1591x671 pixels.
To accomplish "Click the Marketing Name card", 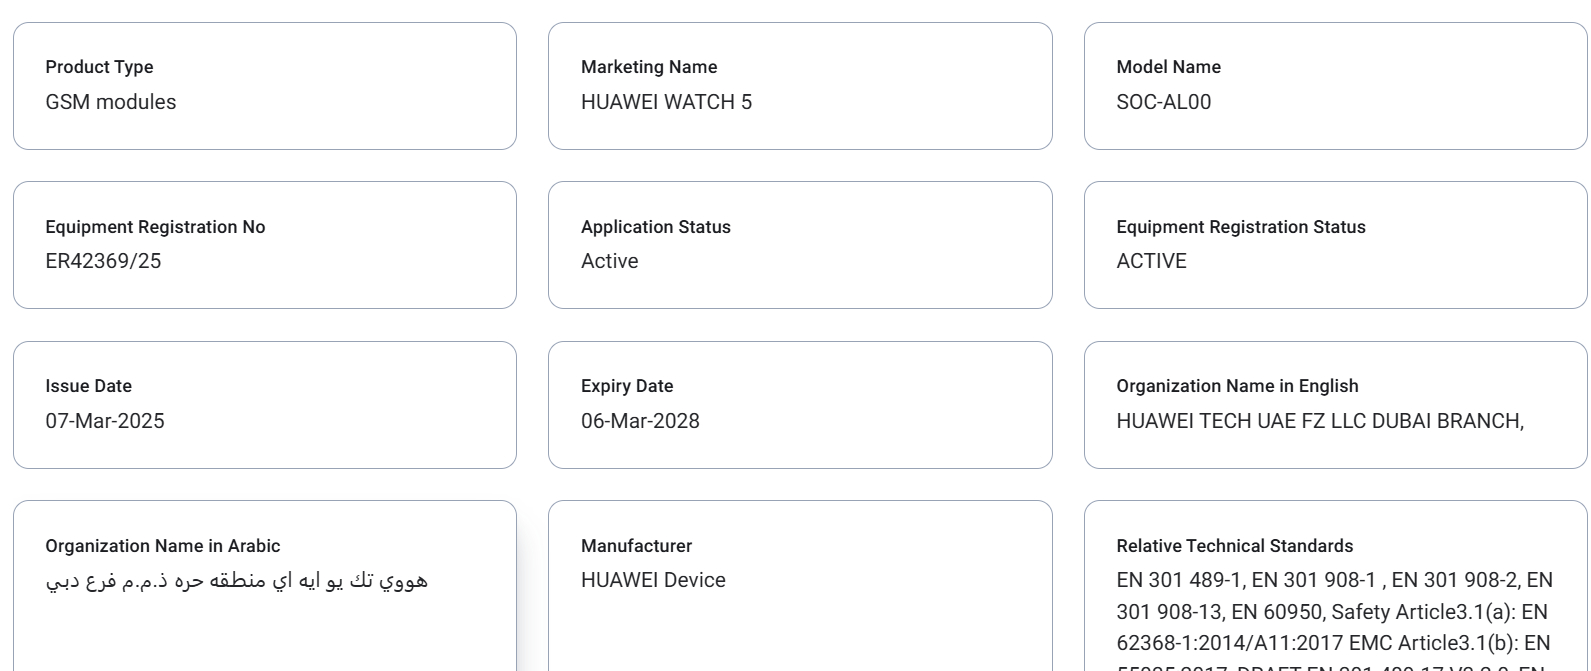I will pyautogui.click(x=800, y=86).
